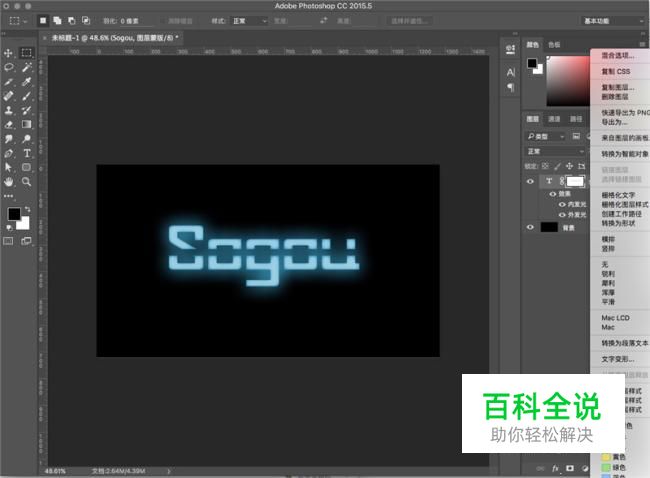Select the Healing Brush bandage tool
This screenshot has height=478, width=650.
coord(8,96)
